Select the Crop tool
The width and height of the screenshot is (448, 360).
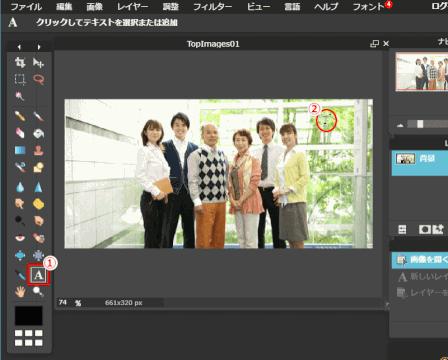click(x=20, y=62)
